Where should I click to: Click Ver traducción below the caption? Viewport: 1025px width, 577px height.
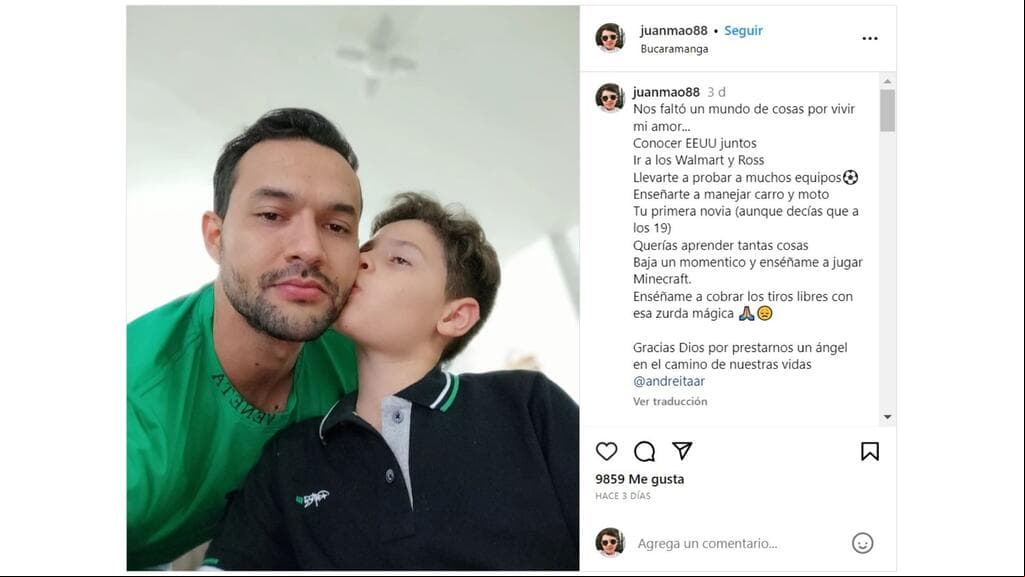(x=670, y=401)
